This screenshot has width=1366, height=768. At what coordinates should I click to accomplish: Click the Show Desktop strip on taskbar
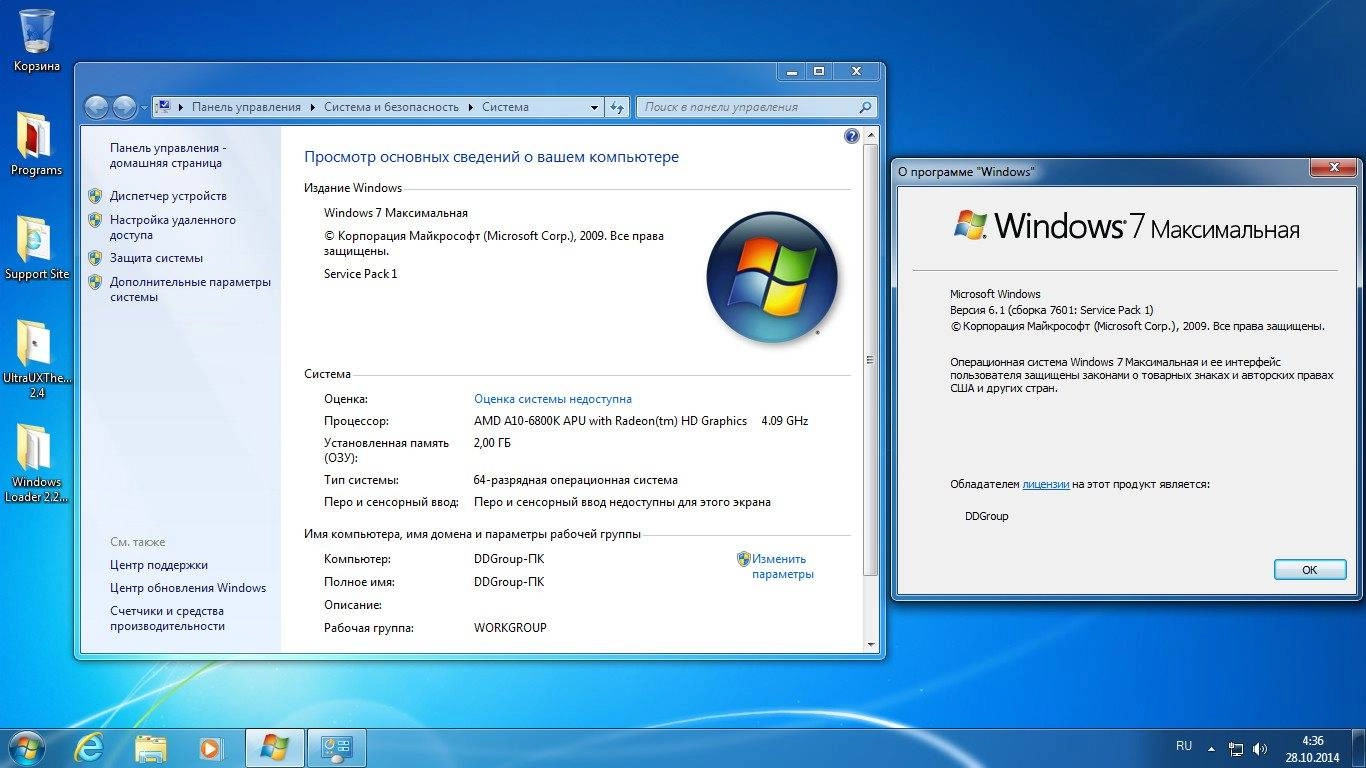tap(1359, 748)
